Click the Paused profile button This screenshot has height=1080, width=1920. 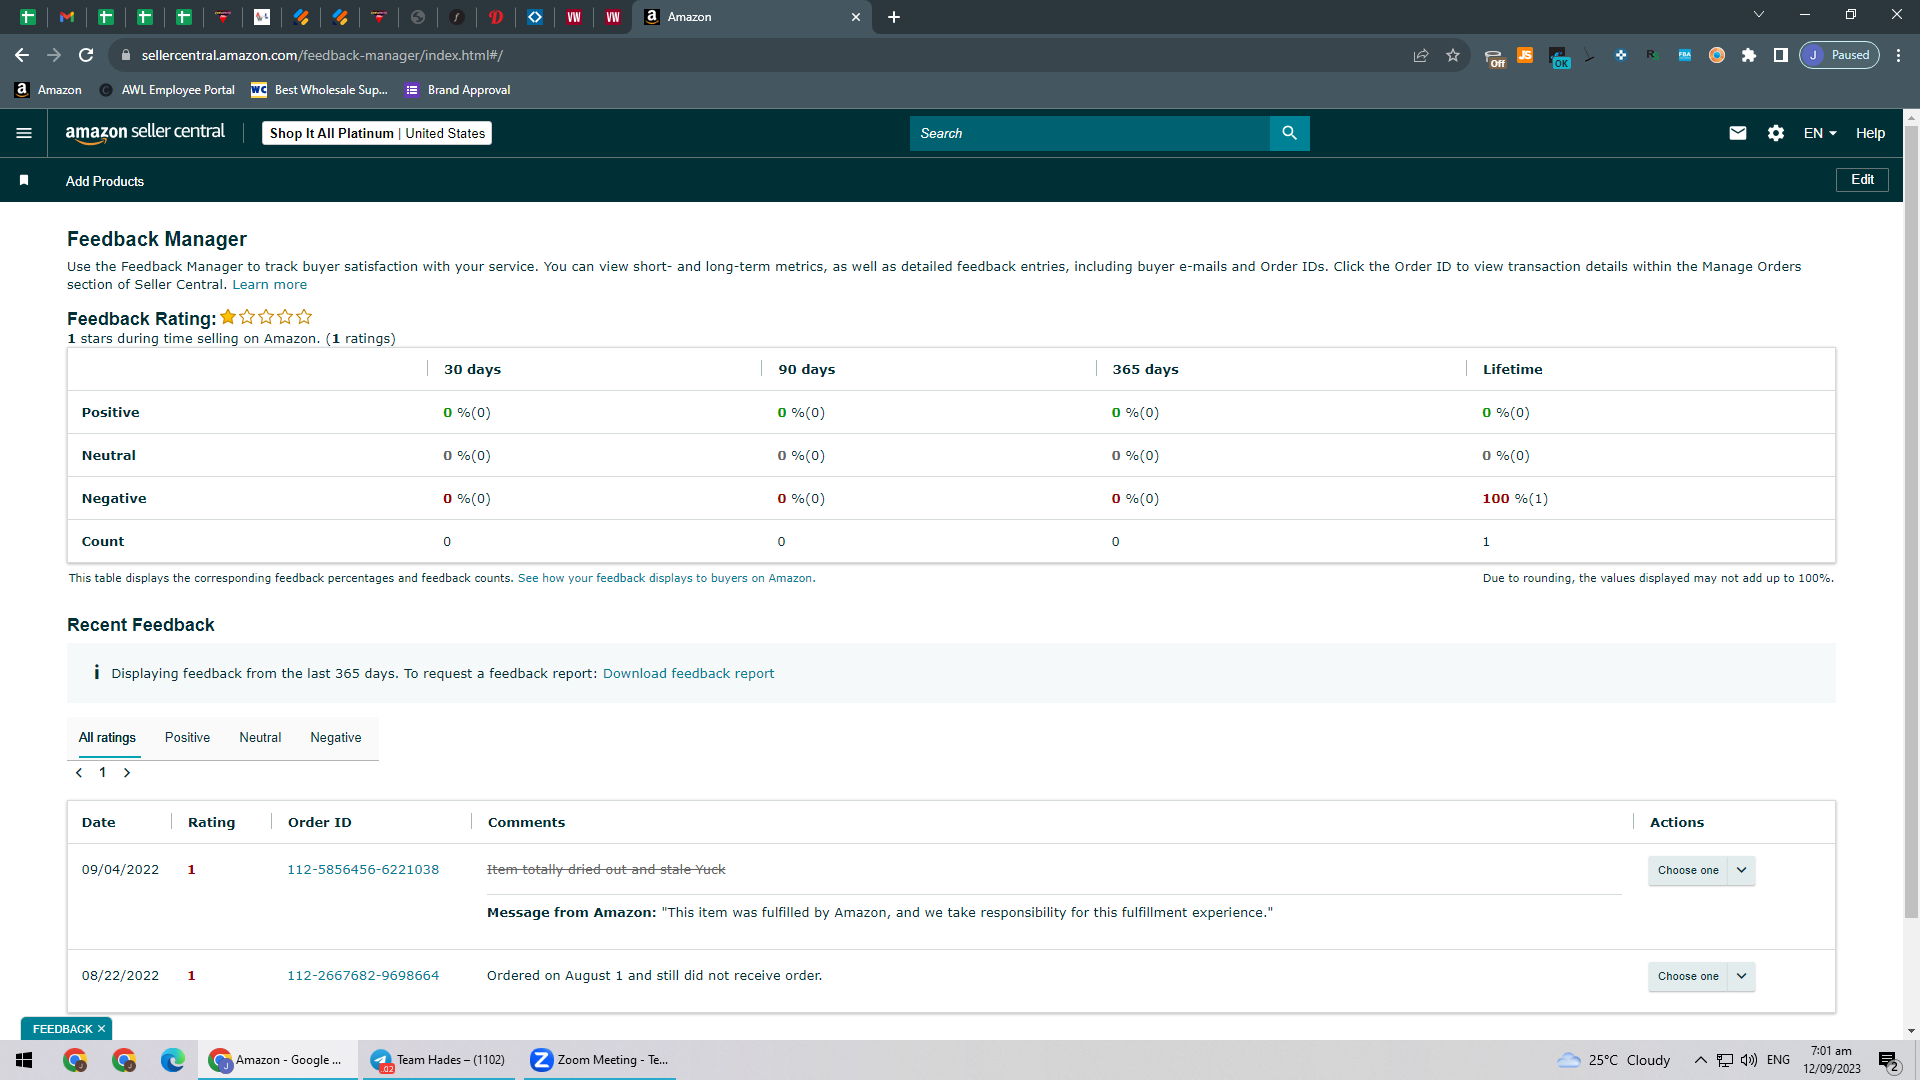pos(1840,56)
